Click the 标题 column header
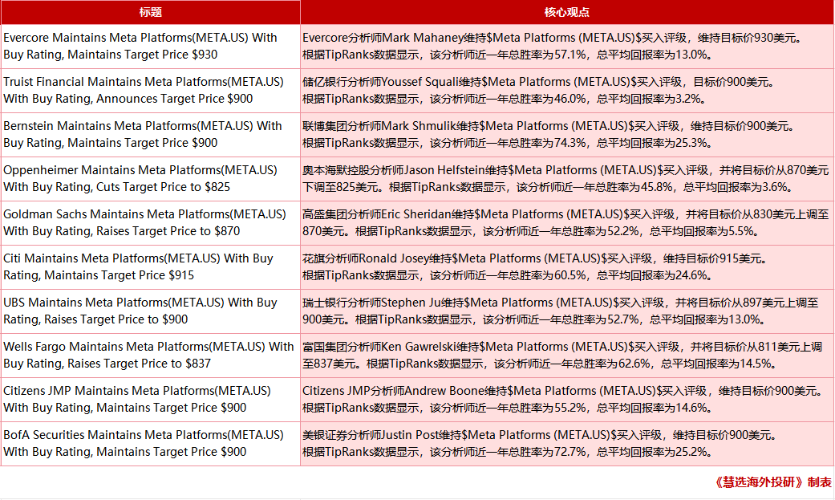 [x=151, y=12]
